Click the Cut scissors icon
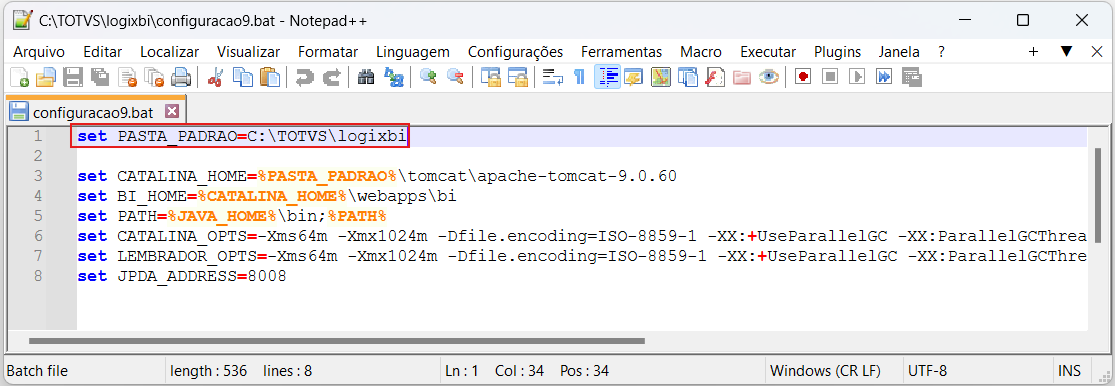1115x386 pixels. (x=216, y=77)
